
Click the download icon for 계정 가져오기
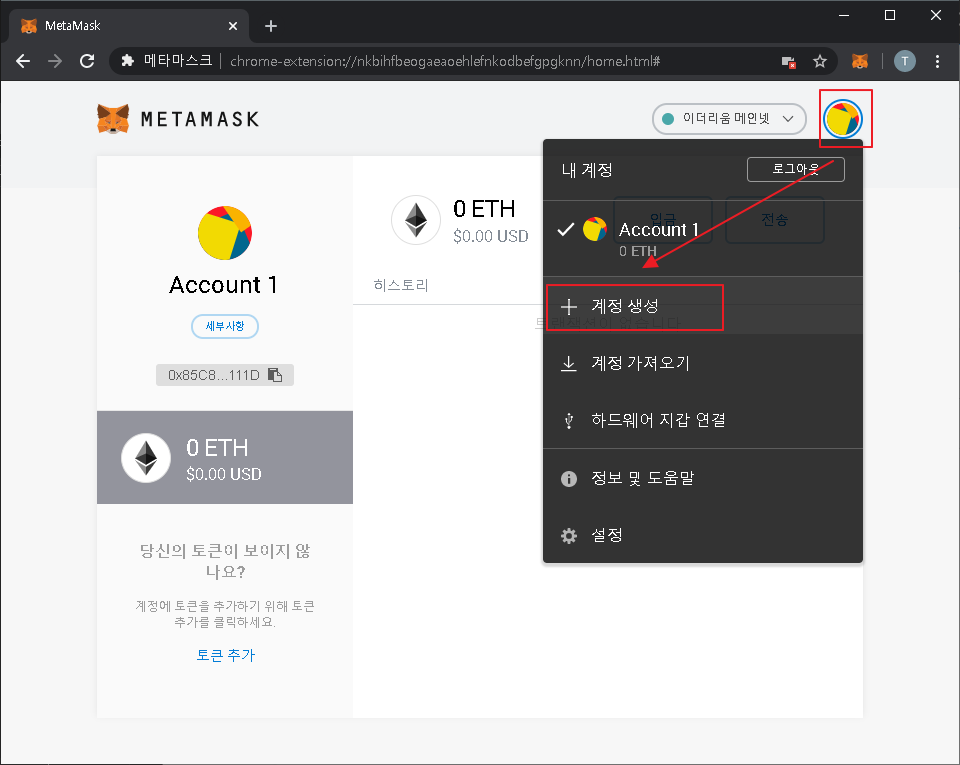coord(569,364)
